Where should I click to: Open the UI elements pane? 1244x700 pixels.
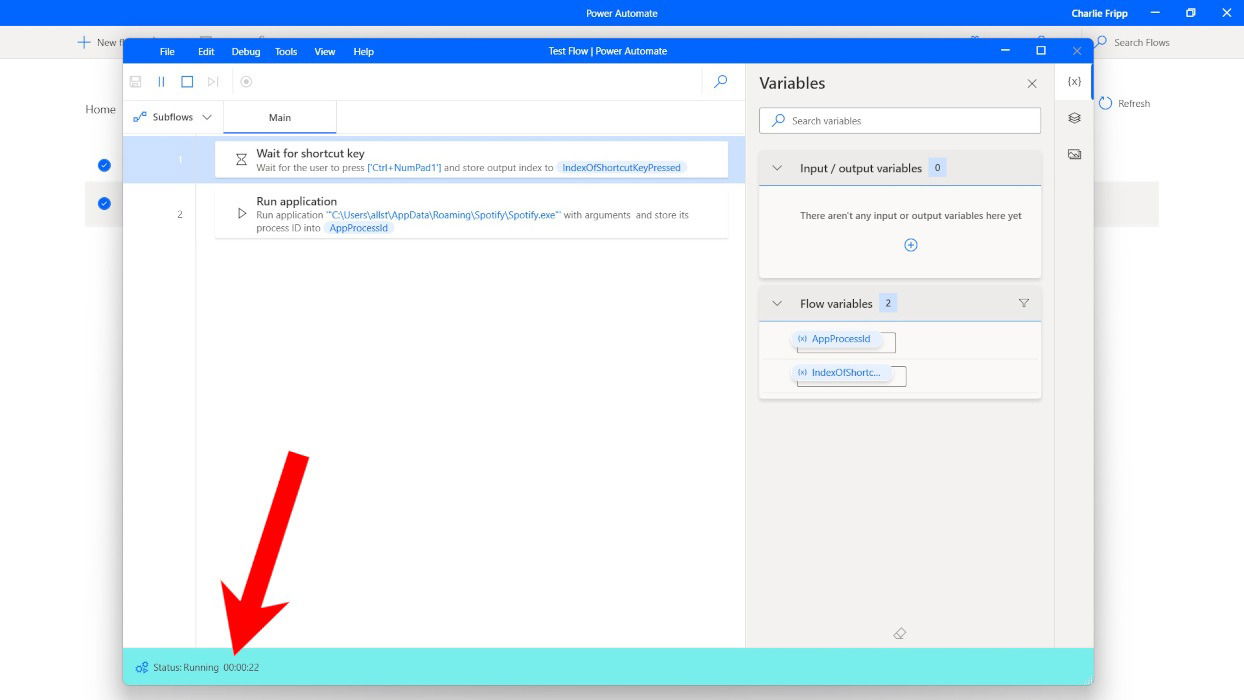point(1073,117)
